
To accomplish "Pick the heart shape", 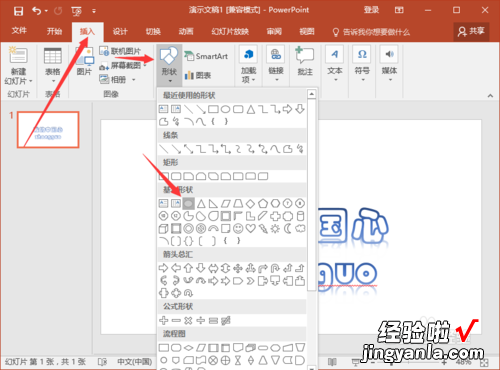I will pyautogui.click(x=250, y=229).
